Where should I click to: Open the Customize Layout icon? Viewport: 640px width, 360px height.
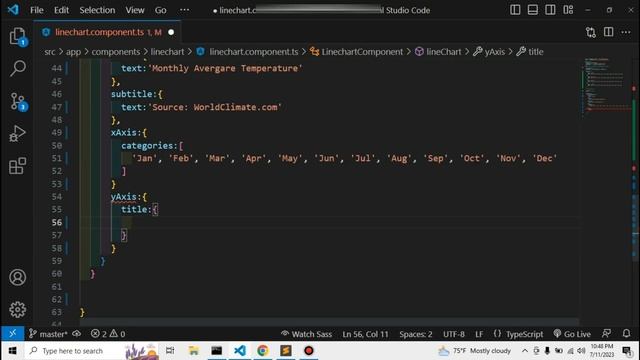point(568,10)
